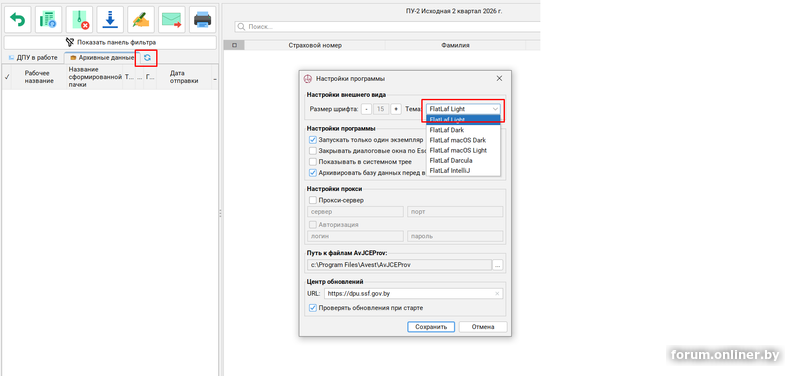Click select-all box in right table header

[234, 45]
